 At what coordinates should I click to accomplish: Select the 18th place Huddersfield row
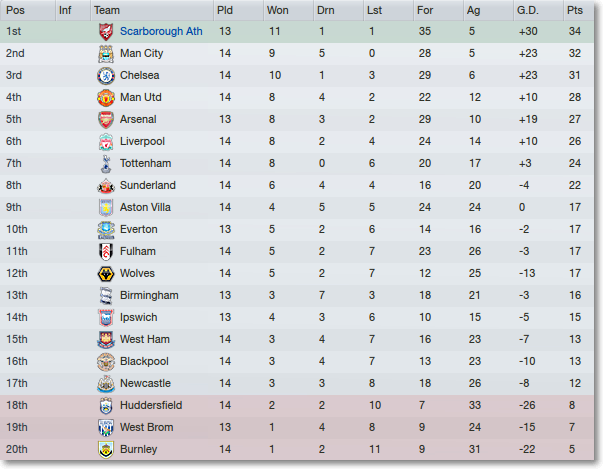[x=297, y=406]
